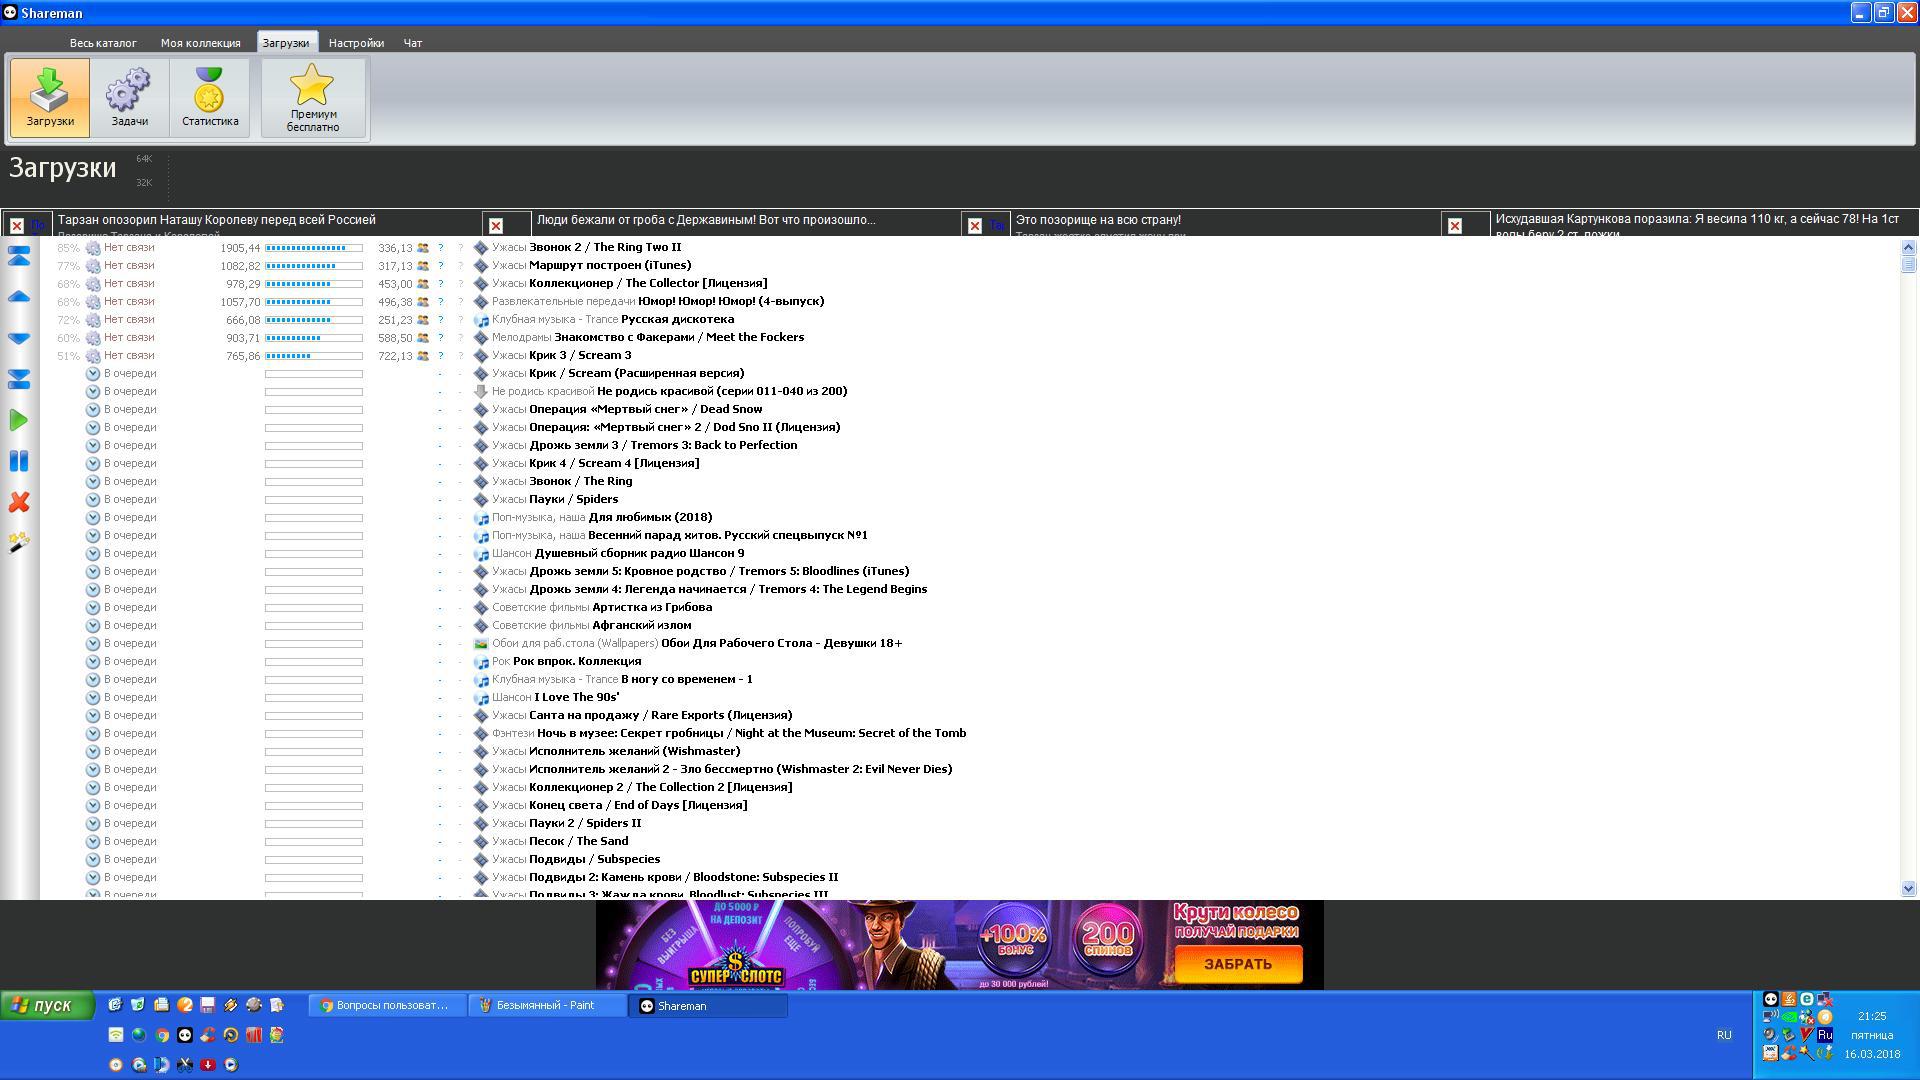Click progress bar of Крик 3 download
This screenshot has width=1920, height=1080.
coord(314,356)
